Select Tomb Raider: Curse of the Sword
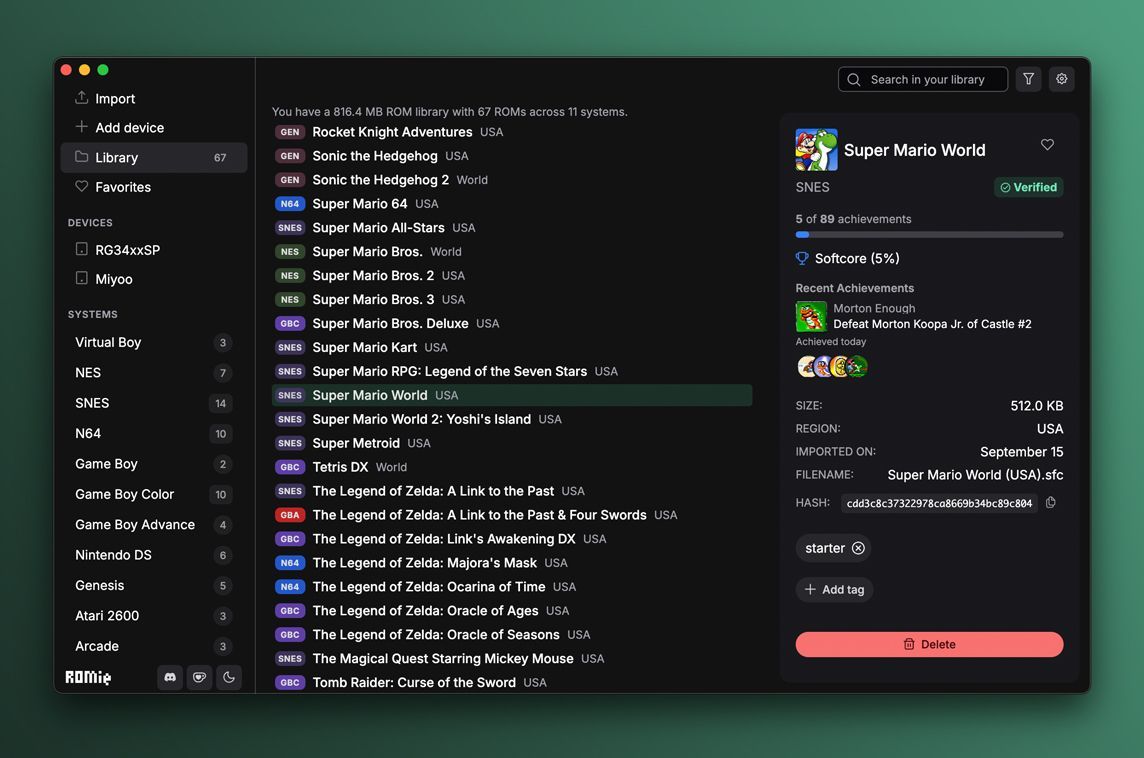 511,683
